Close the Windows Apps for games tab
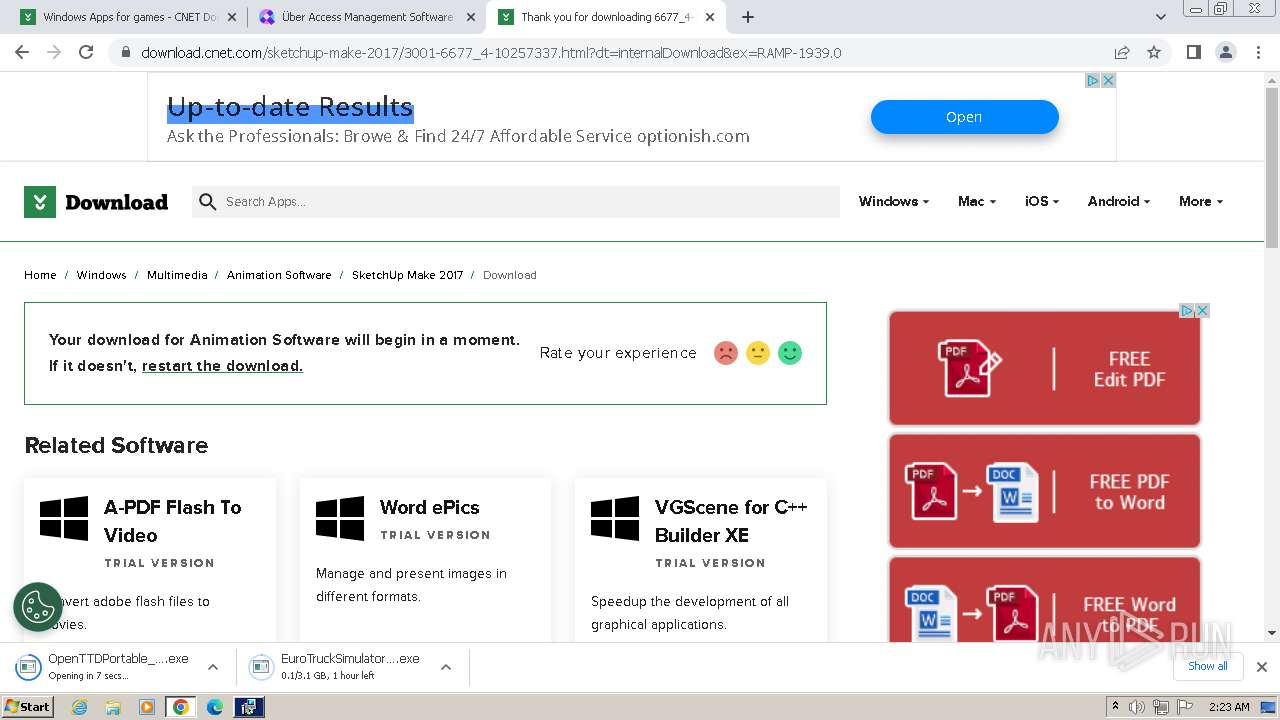Image resolution: width=1280 pixels, height=720 pixels. 232,17
